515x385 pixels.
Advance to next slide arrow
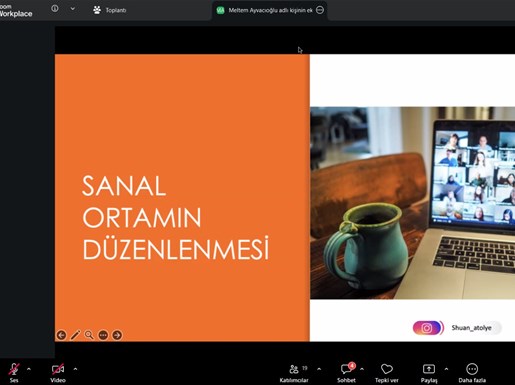[117, 335]
